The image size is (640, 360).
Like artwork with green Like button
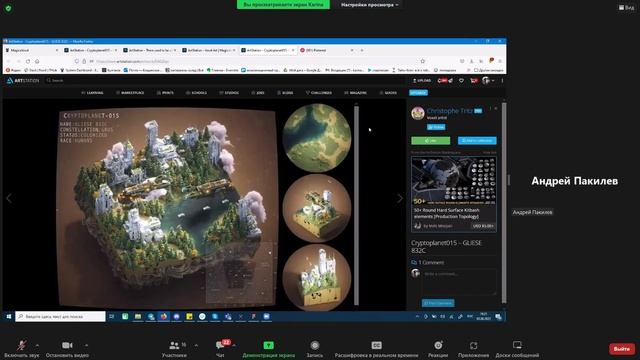pyautogui.click(x=431, y=140)
